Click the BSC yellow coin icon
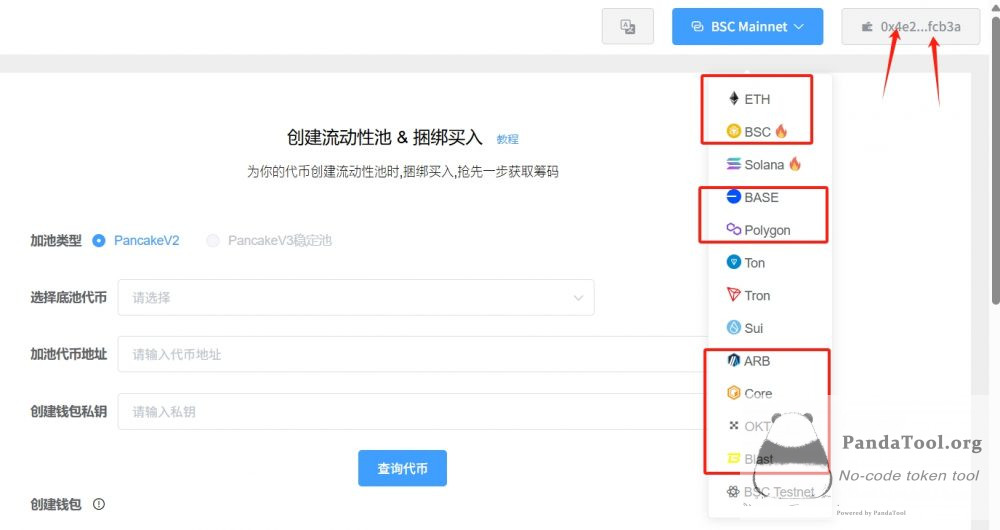Screen dimensions: 1000x530 tap(734, 131)
